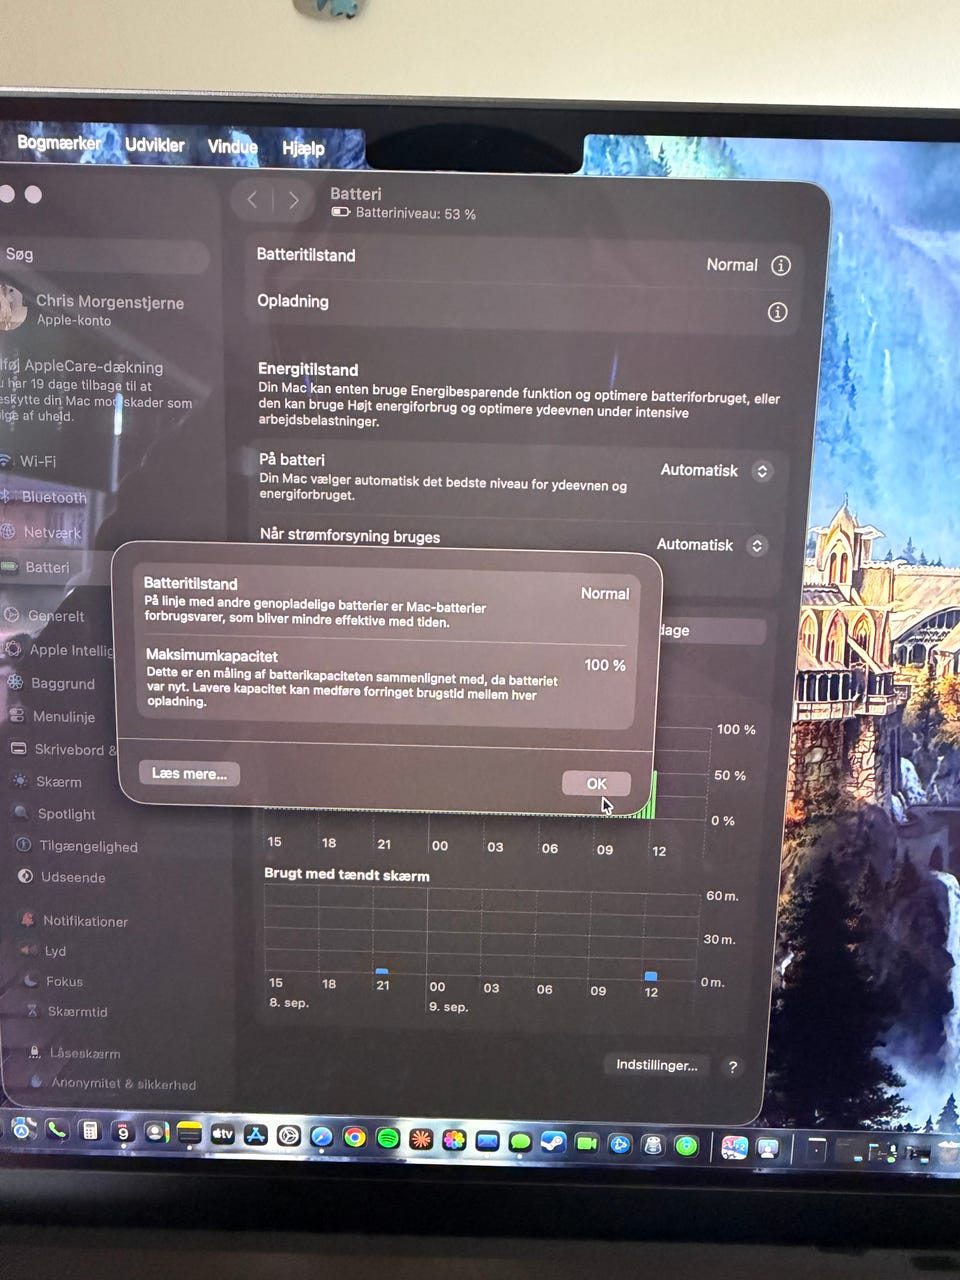
Task: Open Notes from the Dock
Action: [x=189, y=1134]
